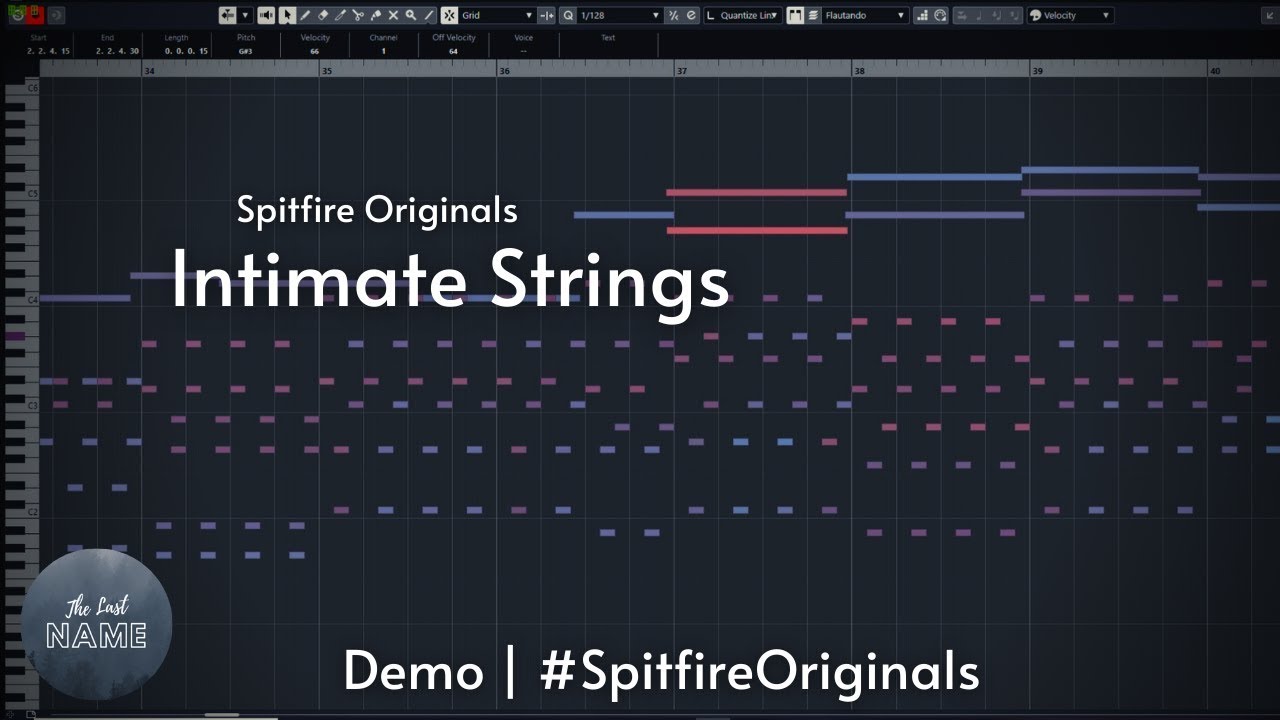Click the Step Input icon
This screenshot has width=1280, height=720.
pos(922,15)
